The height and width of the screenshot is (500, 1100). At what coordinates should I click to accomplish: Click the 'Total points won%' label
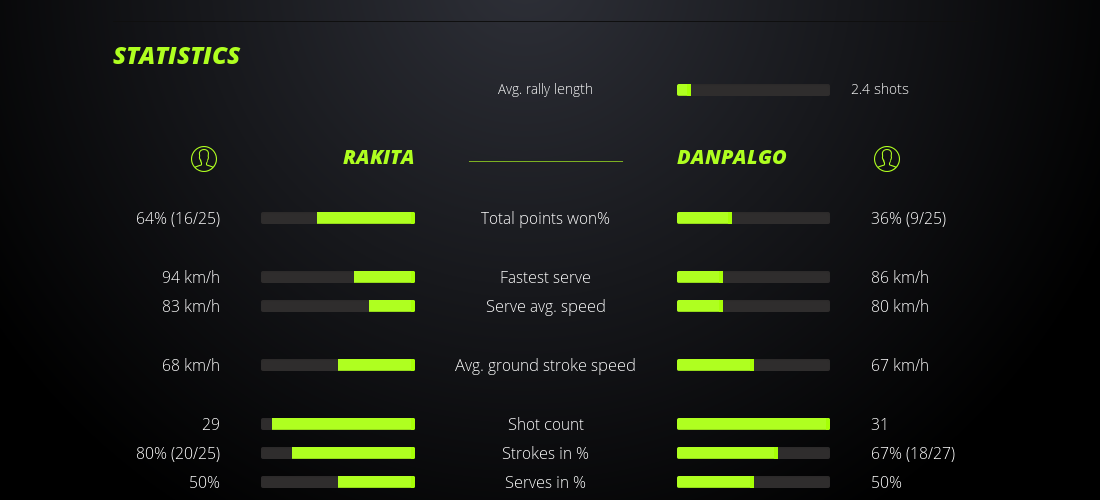point(545,218)
